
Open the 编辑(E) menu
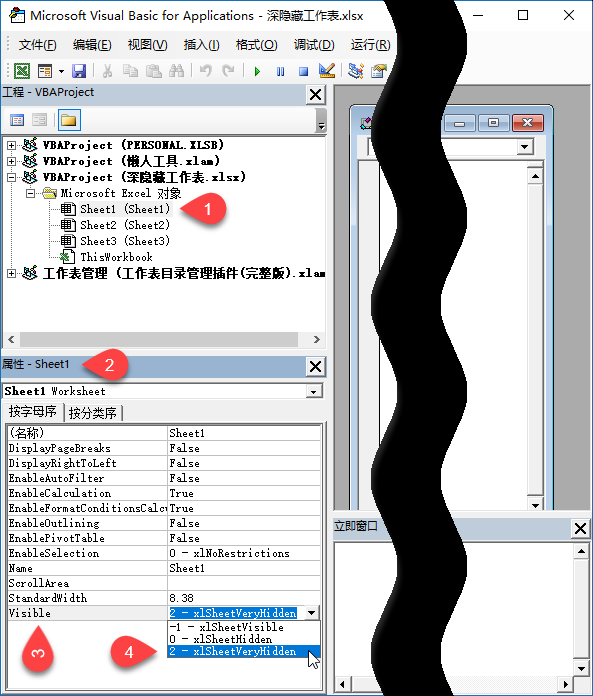pyautogui.click(x=92, y=45)
